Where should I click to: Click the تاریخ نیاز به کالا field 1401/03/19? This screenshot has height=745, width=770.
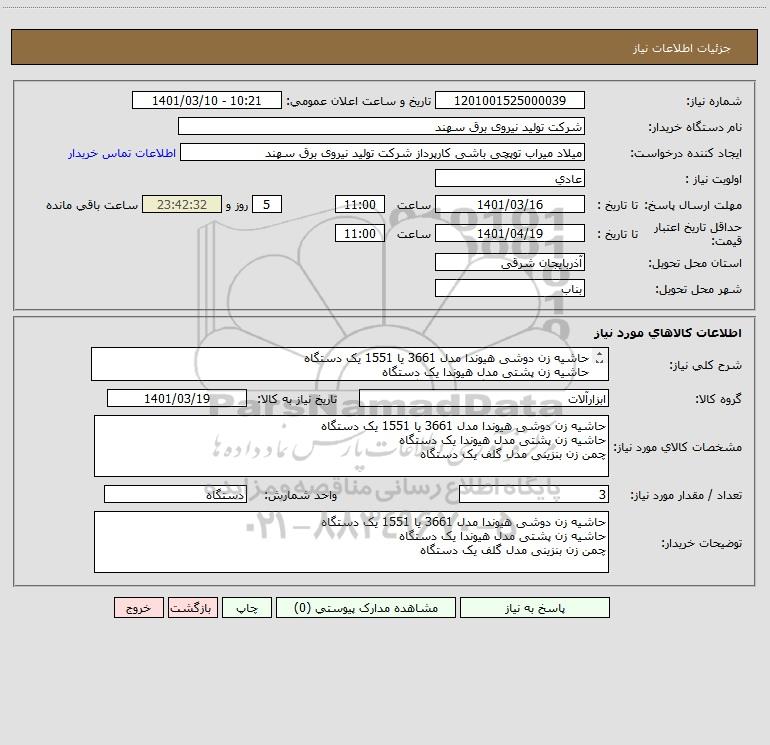click(177, 398)
